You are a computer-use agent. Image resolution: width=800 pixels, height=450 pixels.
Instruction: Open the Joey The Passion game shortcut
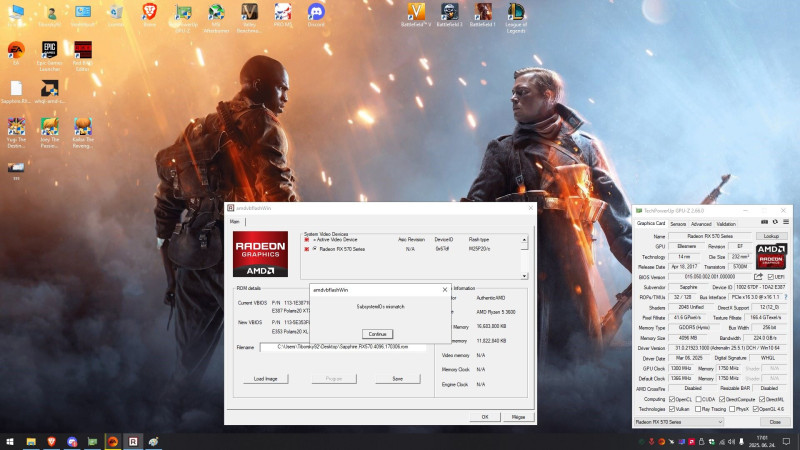[49, 133]
